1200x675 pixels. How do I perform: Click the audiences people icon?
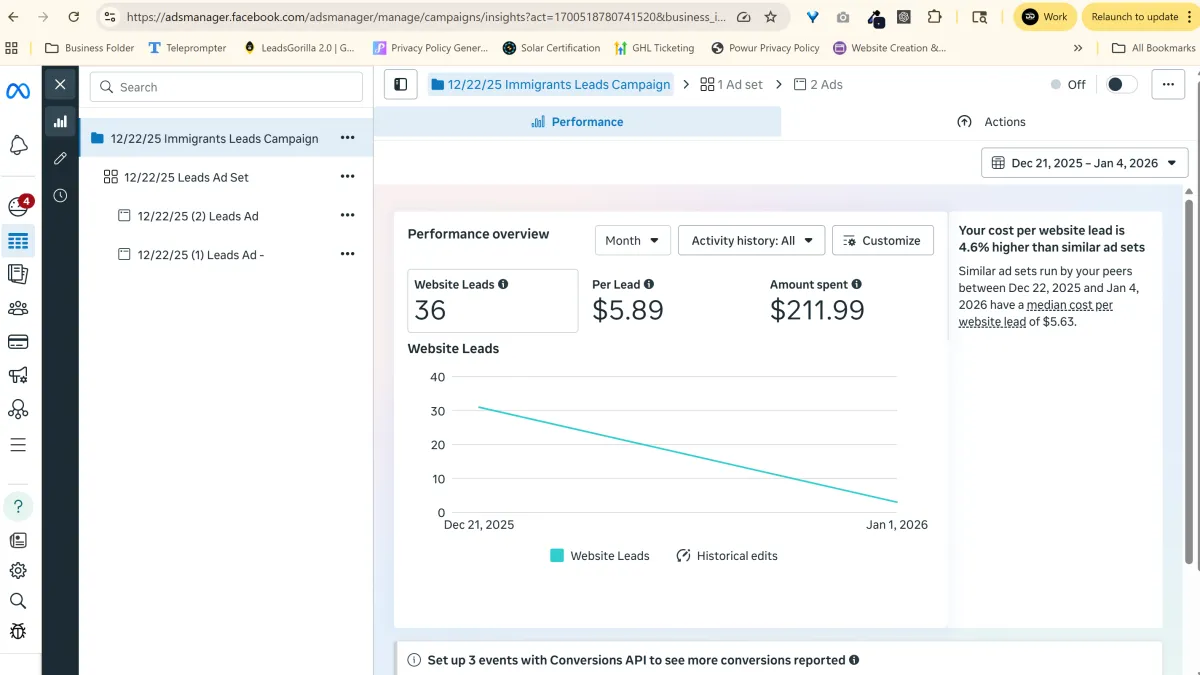[18, 308]
